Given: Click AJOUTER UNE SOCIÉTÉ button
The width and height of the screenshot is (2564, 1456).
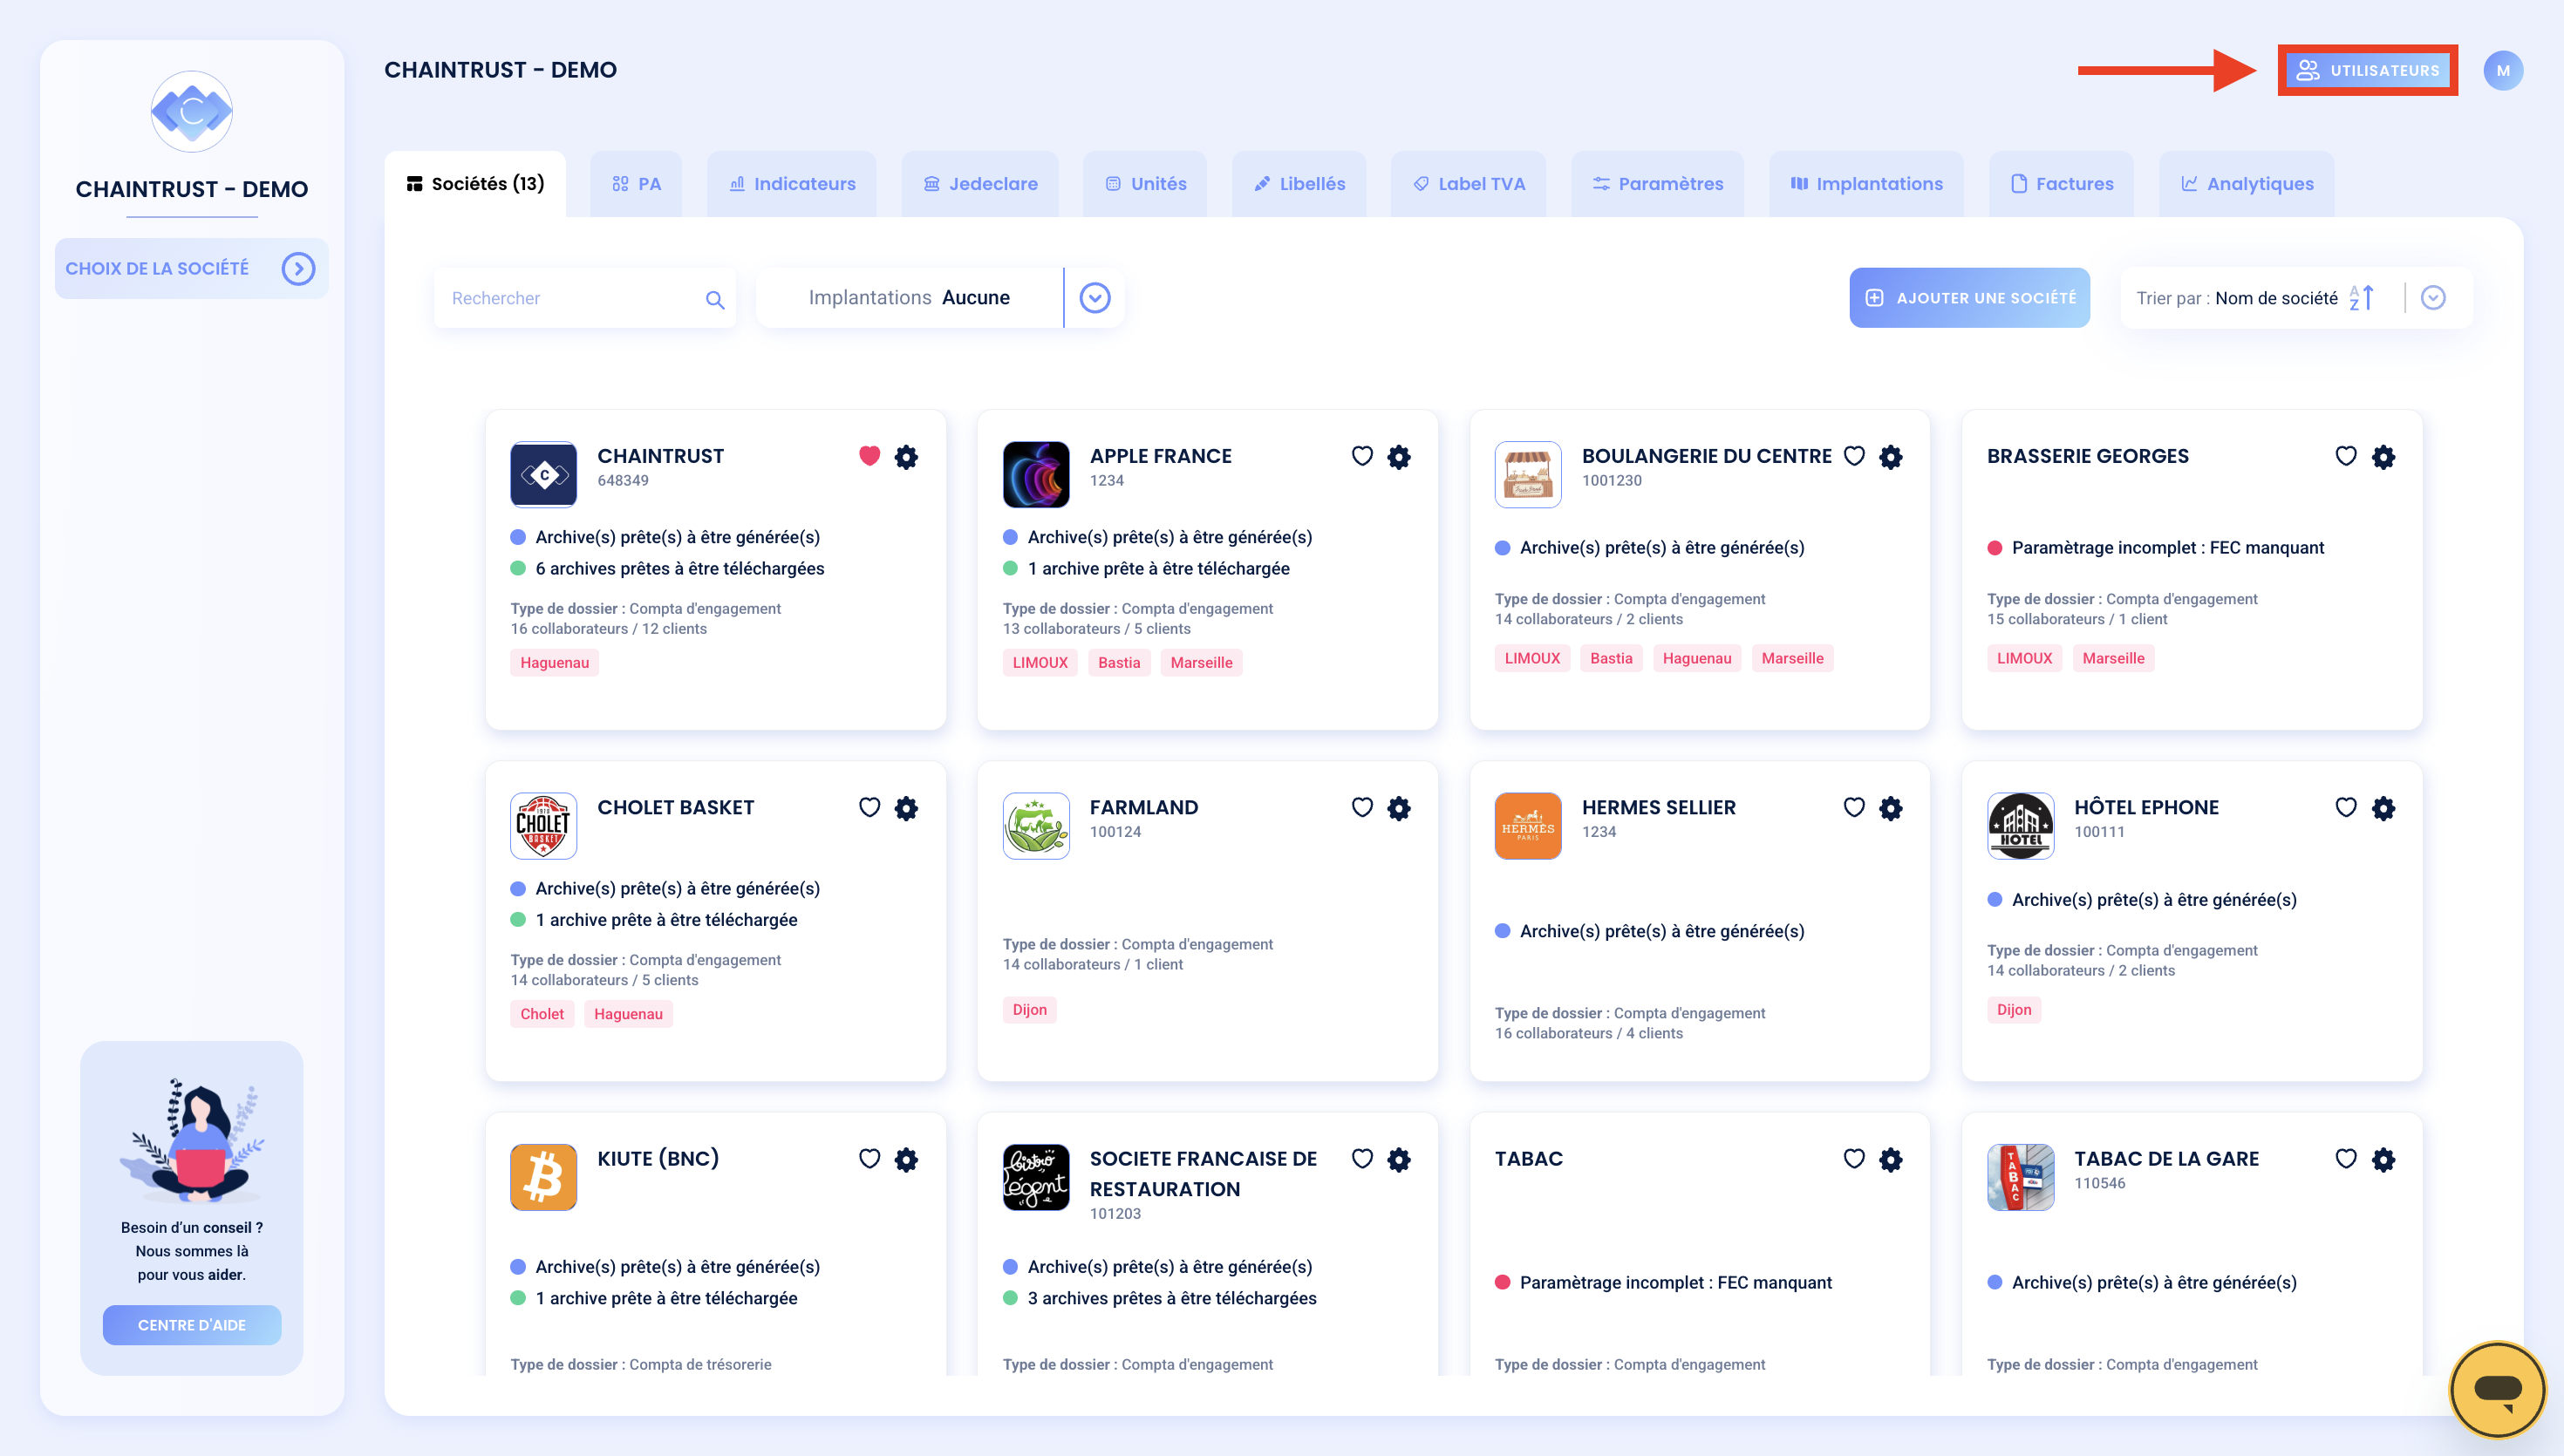Looking at the screenshot, I should [1970, 298].
